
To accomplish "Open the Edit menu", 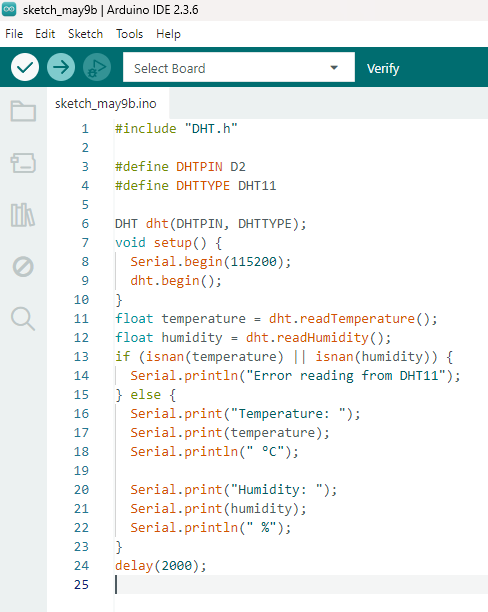I will point(45,34).
